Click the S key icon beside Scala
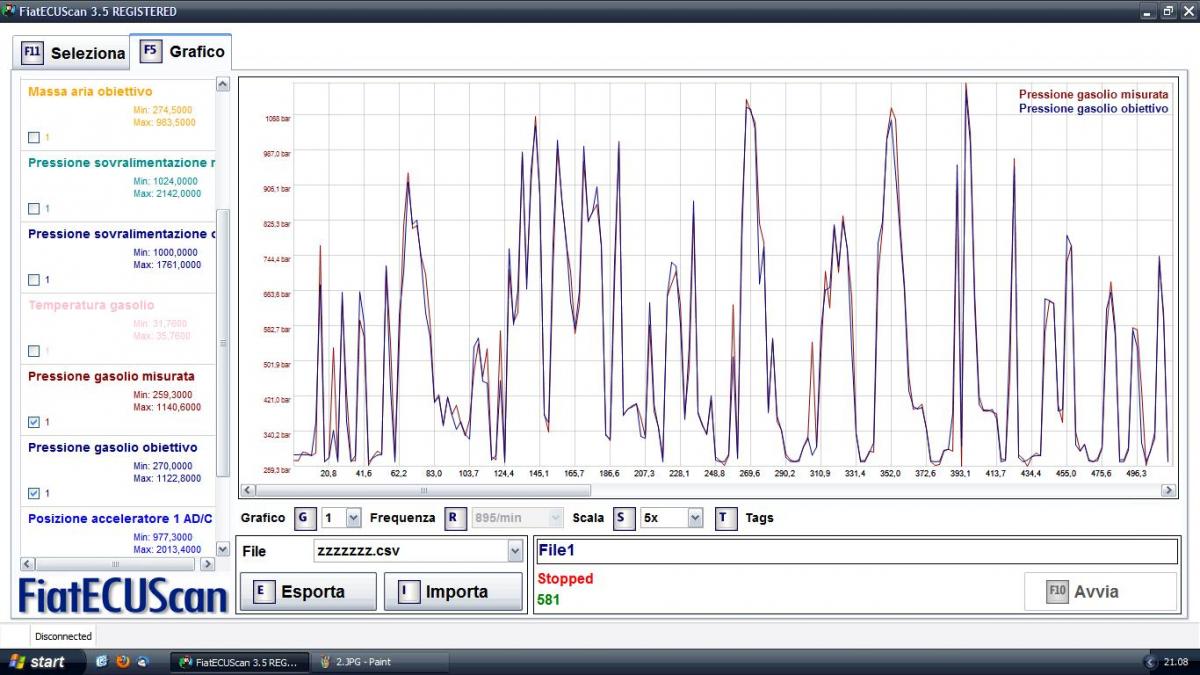This screenshot has height=675, width=1200. [623, 518]
